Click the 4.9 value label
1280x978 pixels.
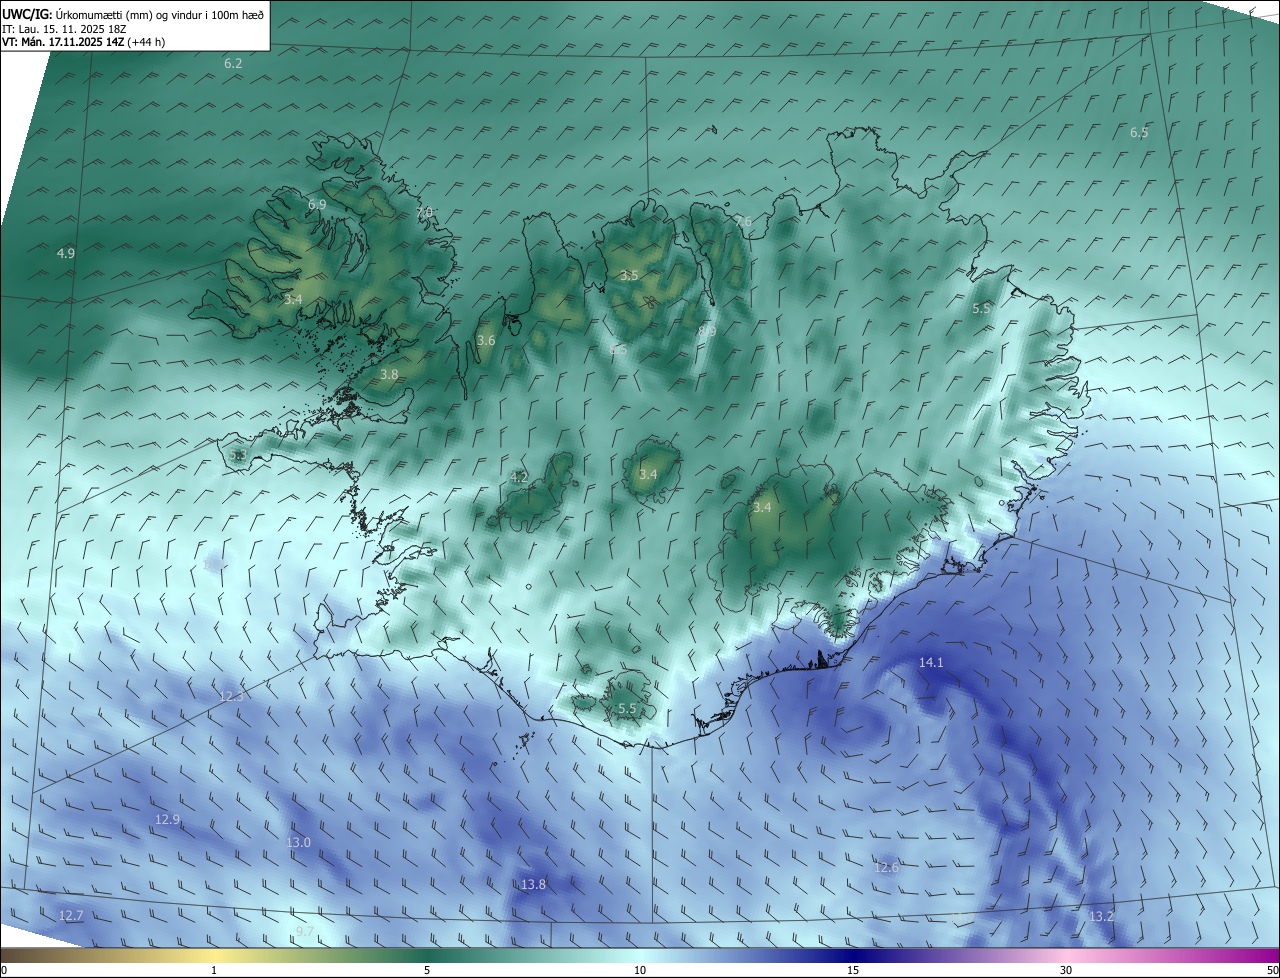65,254
